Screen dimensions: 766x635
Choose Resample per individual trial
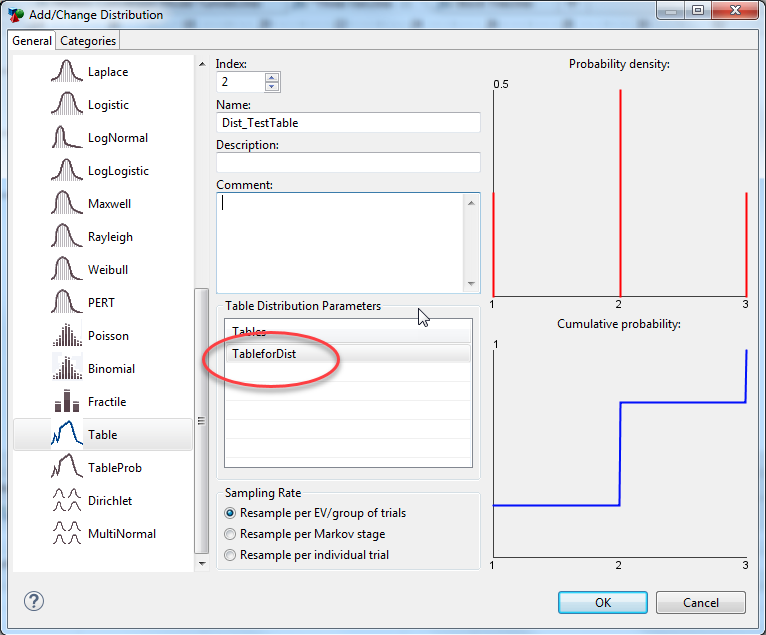pyautogui.click(x=231, y=555)
